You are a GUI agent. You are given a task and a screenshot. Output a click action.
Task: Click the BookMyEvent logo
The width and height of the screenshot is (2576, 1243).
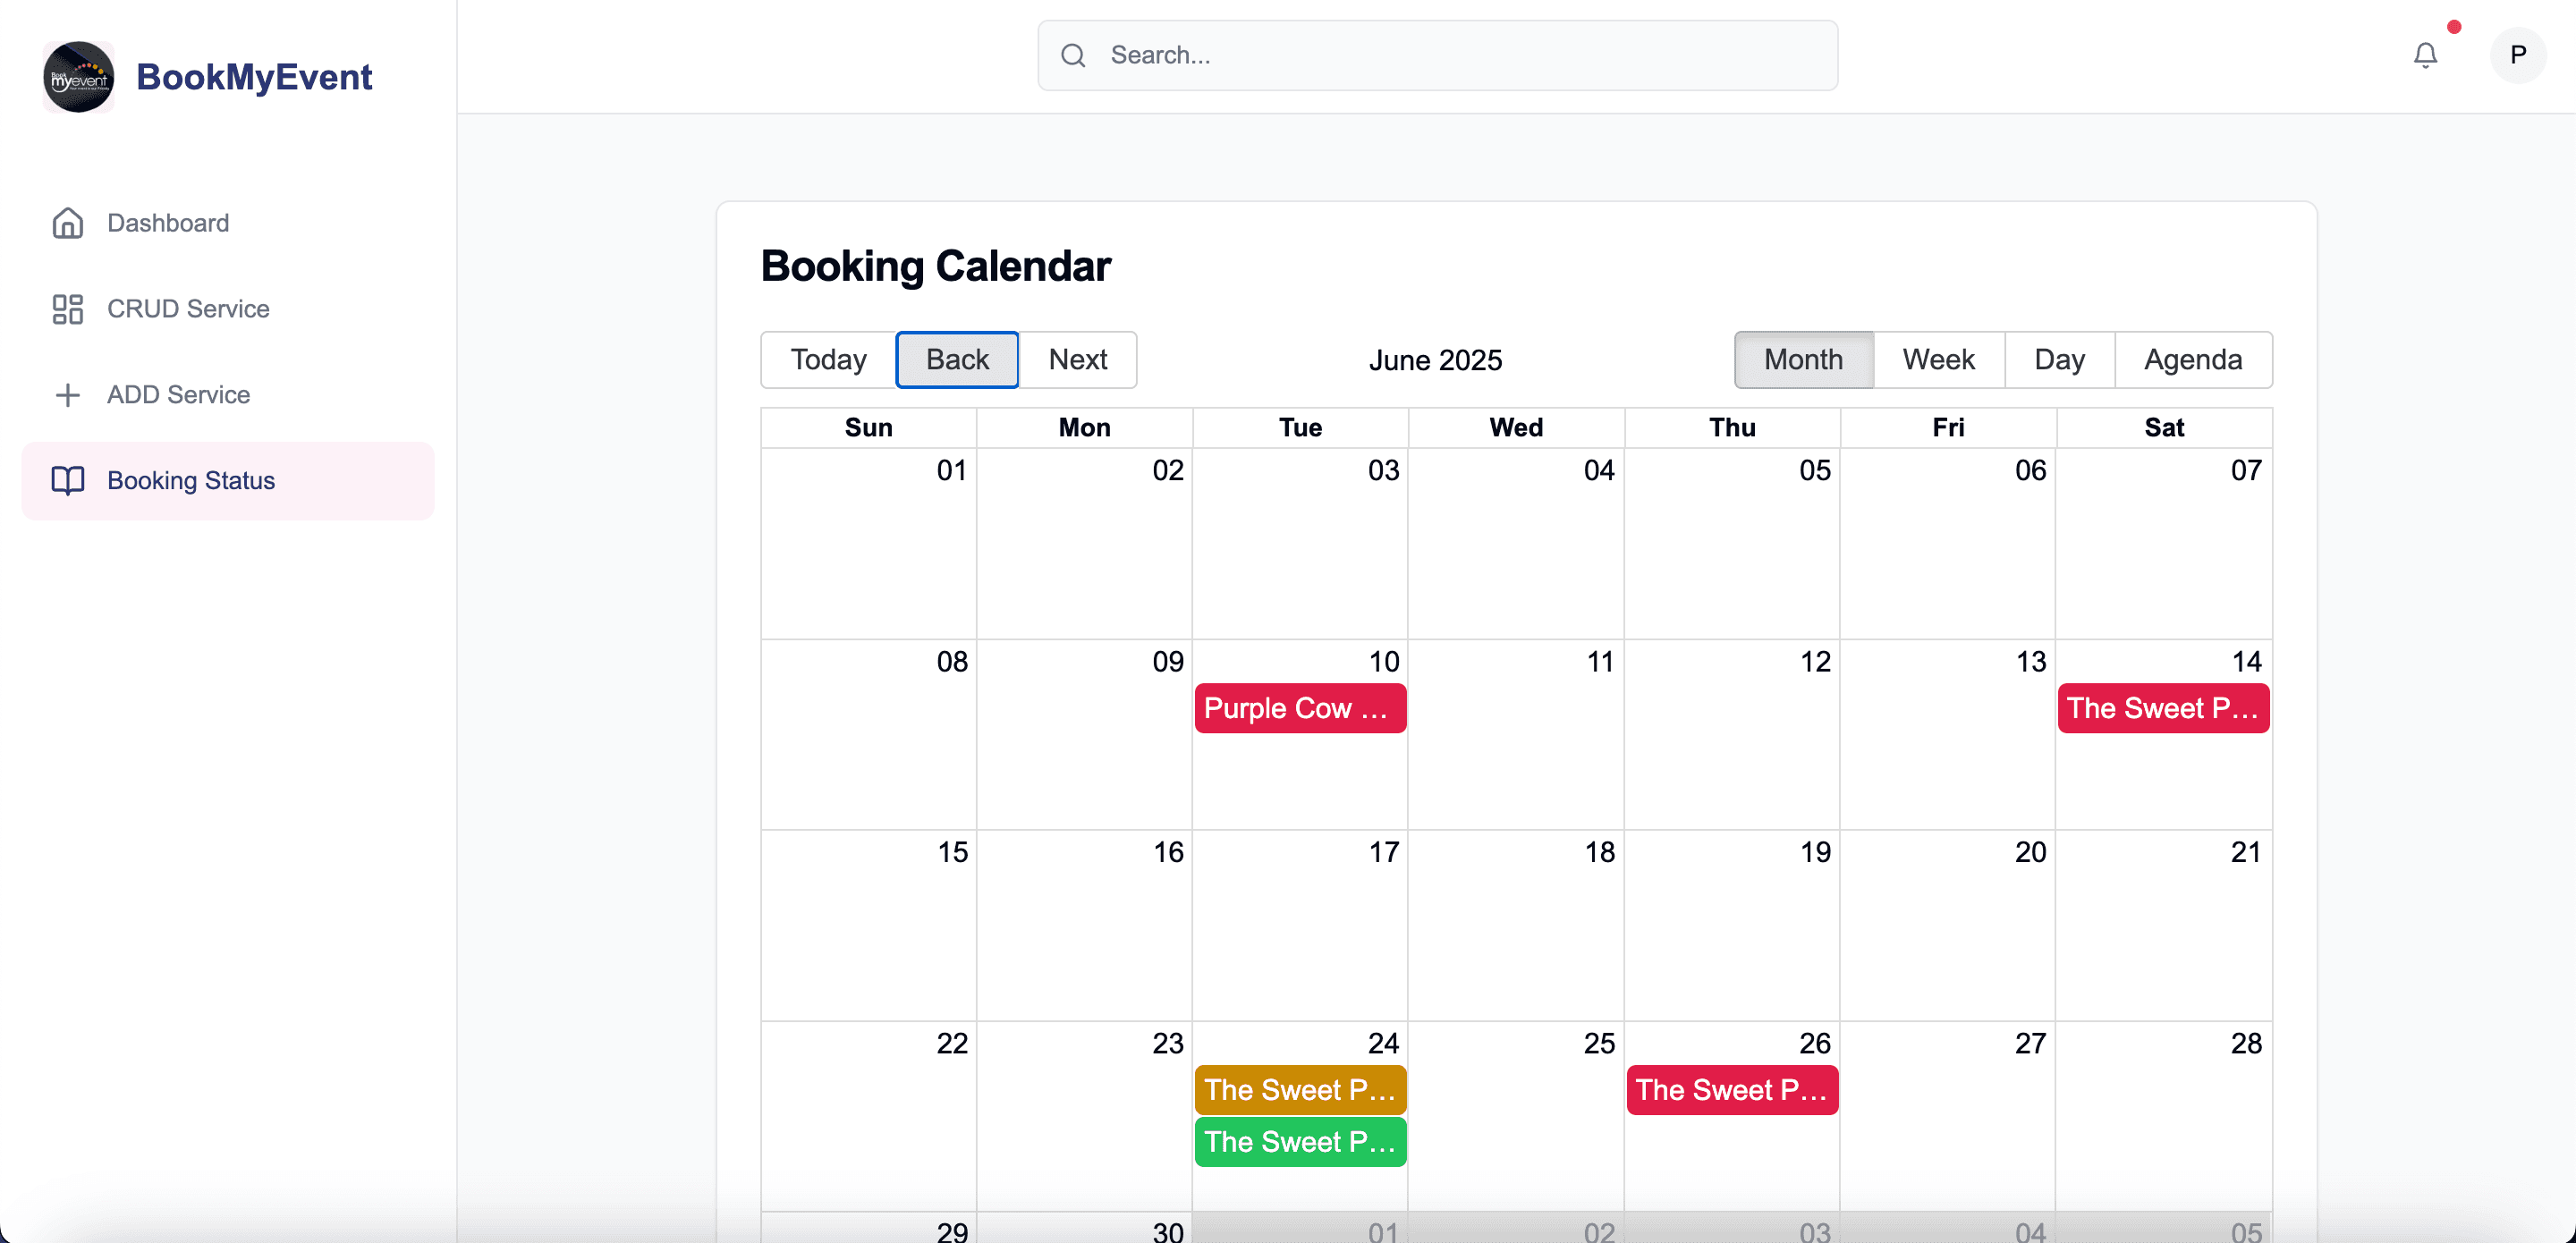[x=207, y=77]
